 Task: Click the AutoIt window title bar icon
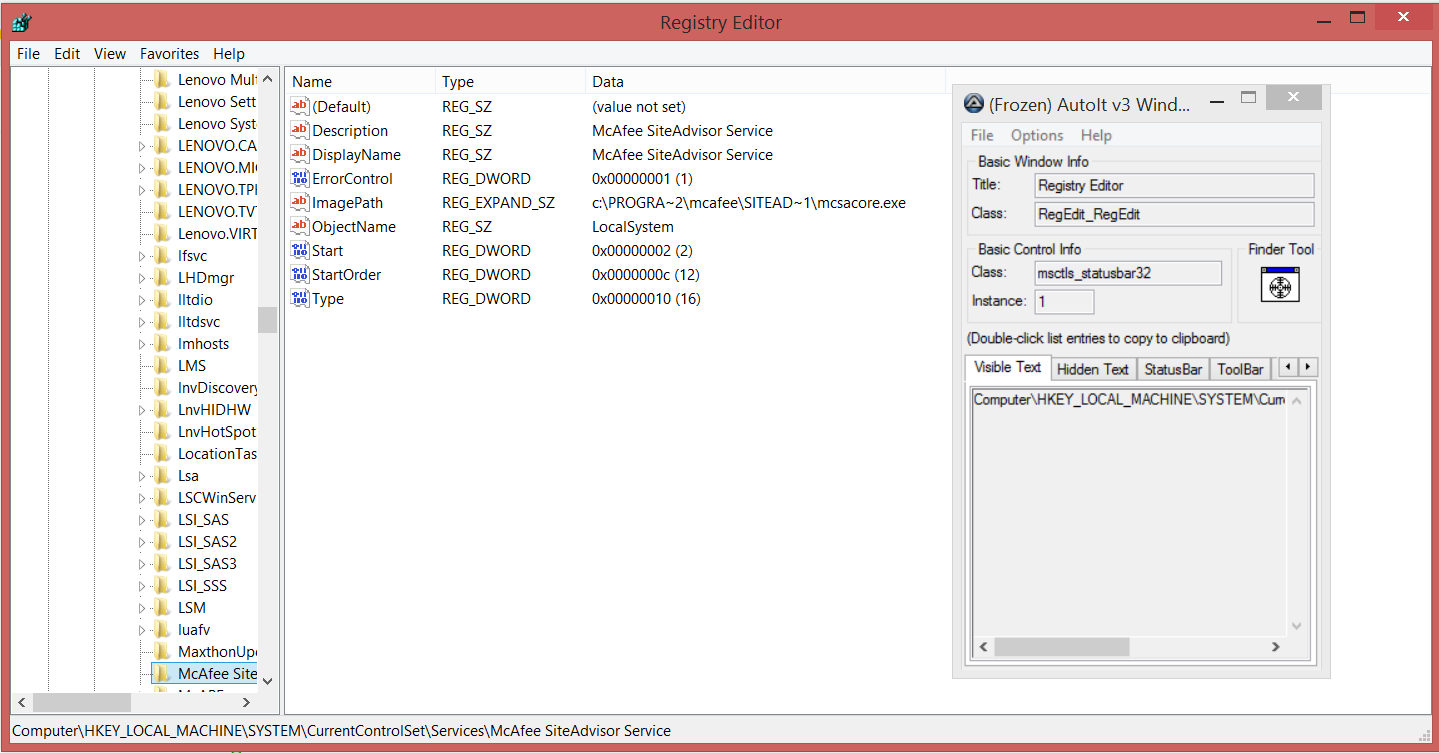973,104
